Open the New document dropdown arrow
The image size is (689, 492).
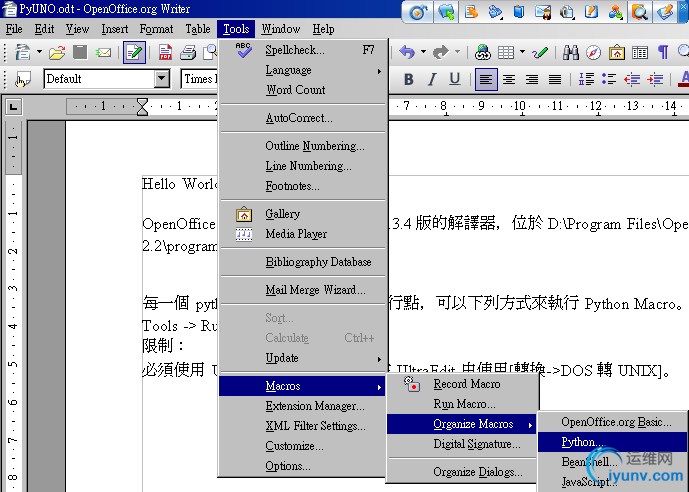[x=39, y=52]
